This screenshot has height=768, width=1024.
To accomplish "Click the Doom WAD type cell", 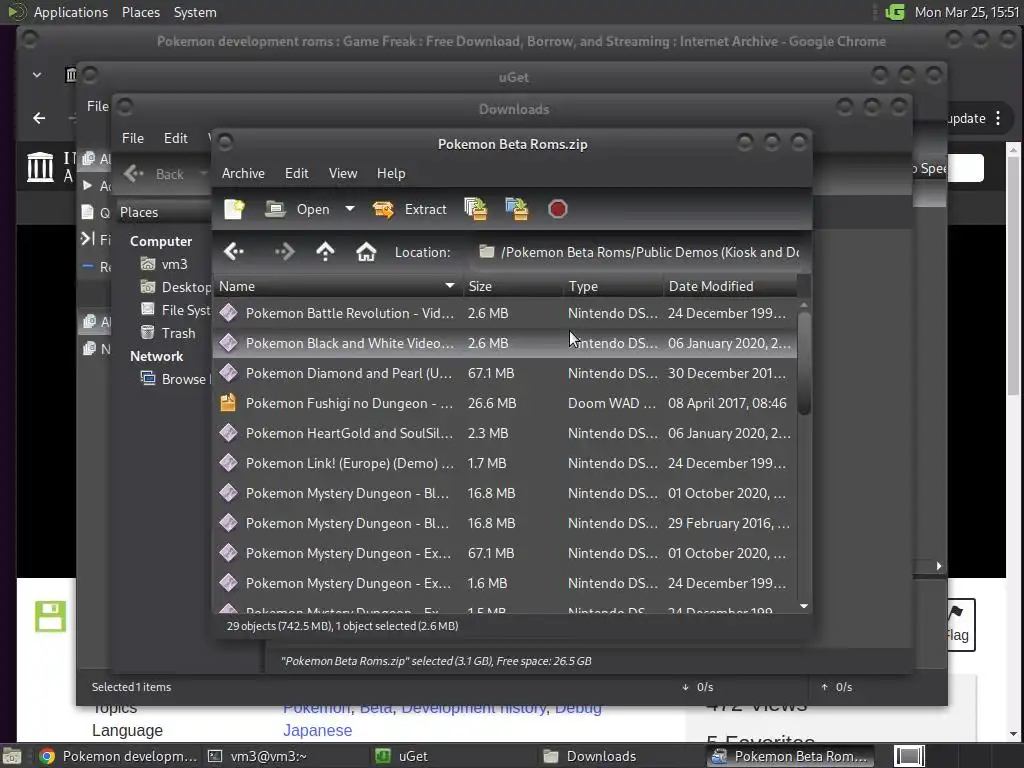I will point(612,403).
